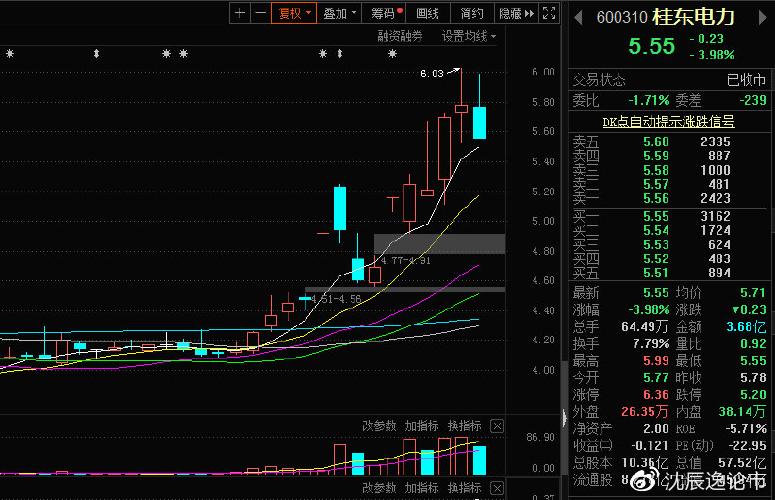The image size is (775, 500).
Task: Click 隐藏 to hide side panel
Action: (x=517, y=13)
